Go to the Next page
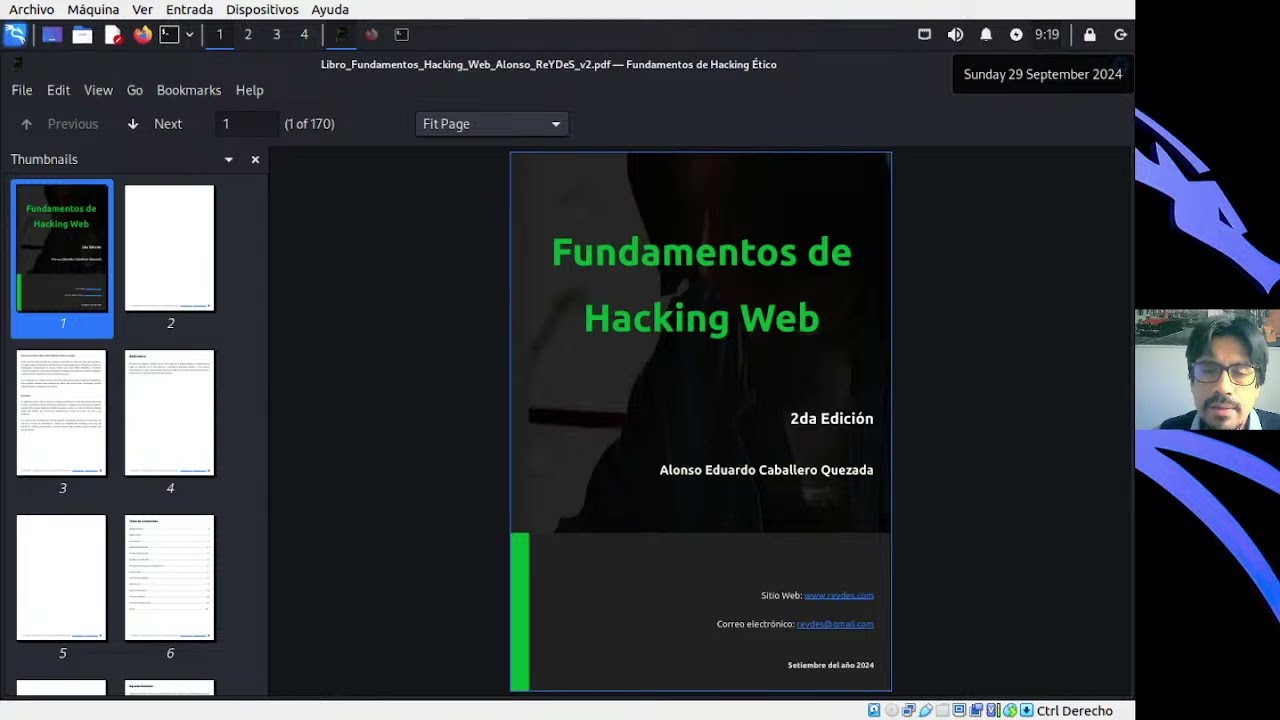This screenshot has width=1280, height=720. [155, 124]
